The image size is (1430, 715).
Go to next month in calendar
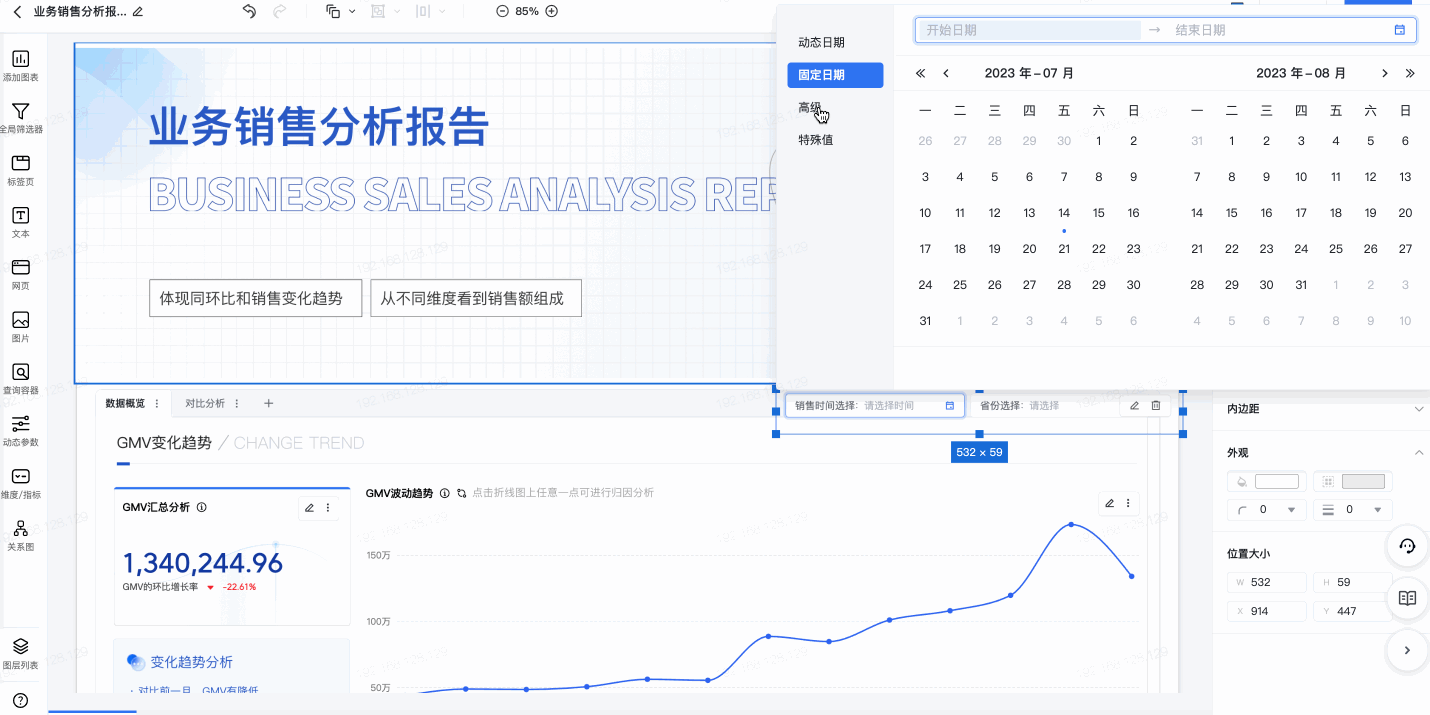1384,73
